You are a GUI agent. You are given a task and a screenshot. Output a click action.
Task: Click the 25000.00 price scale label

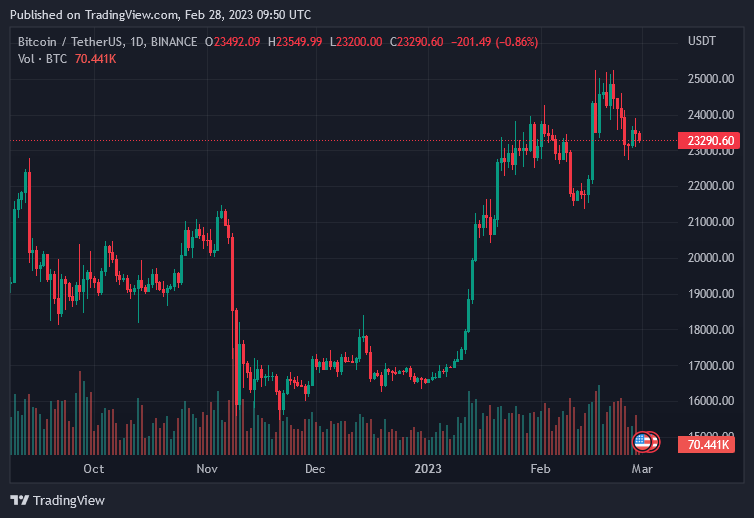[x=711, y=79]
